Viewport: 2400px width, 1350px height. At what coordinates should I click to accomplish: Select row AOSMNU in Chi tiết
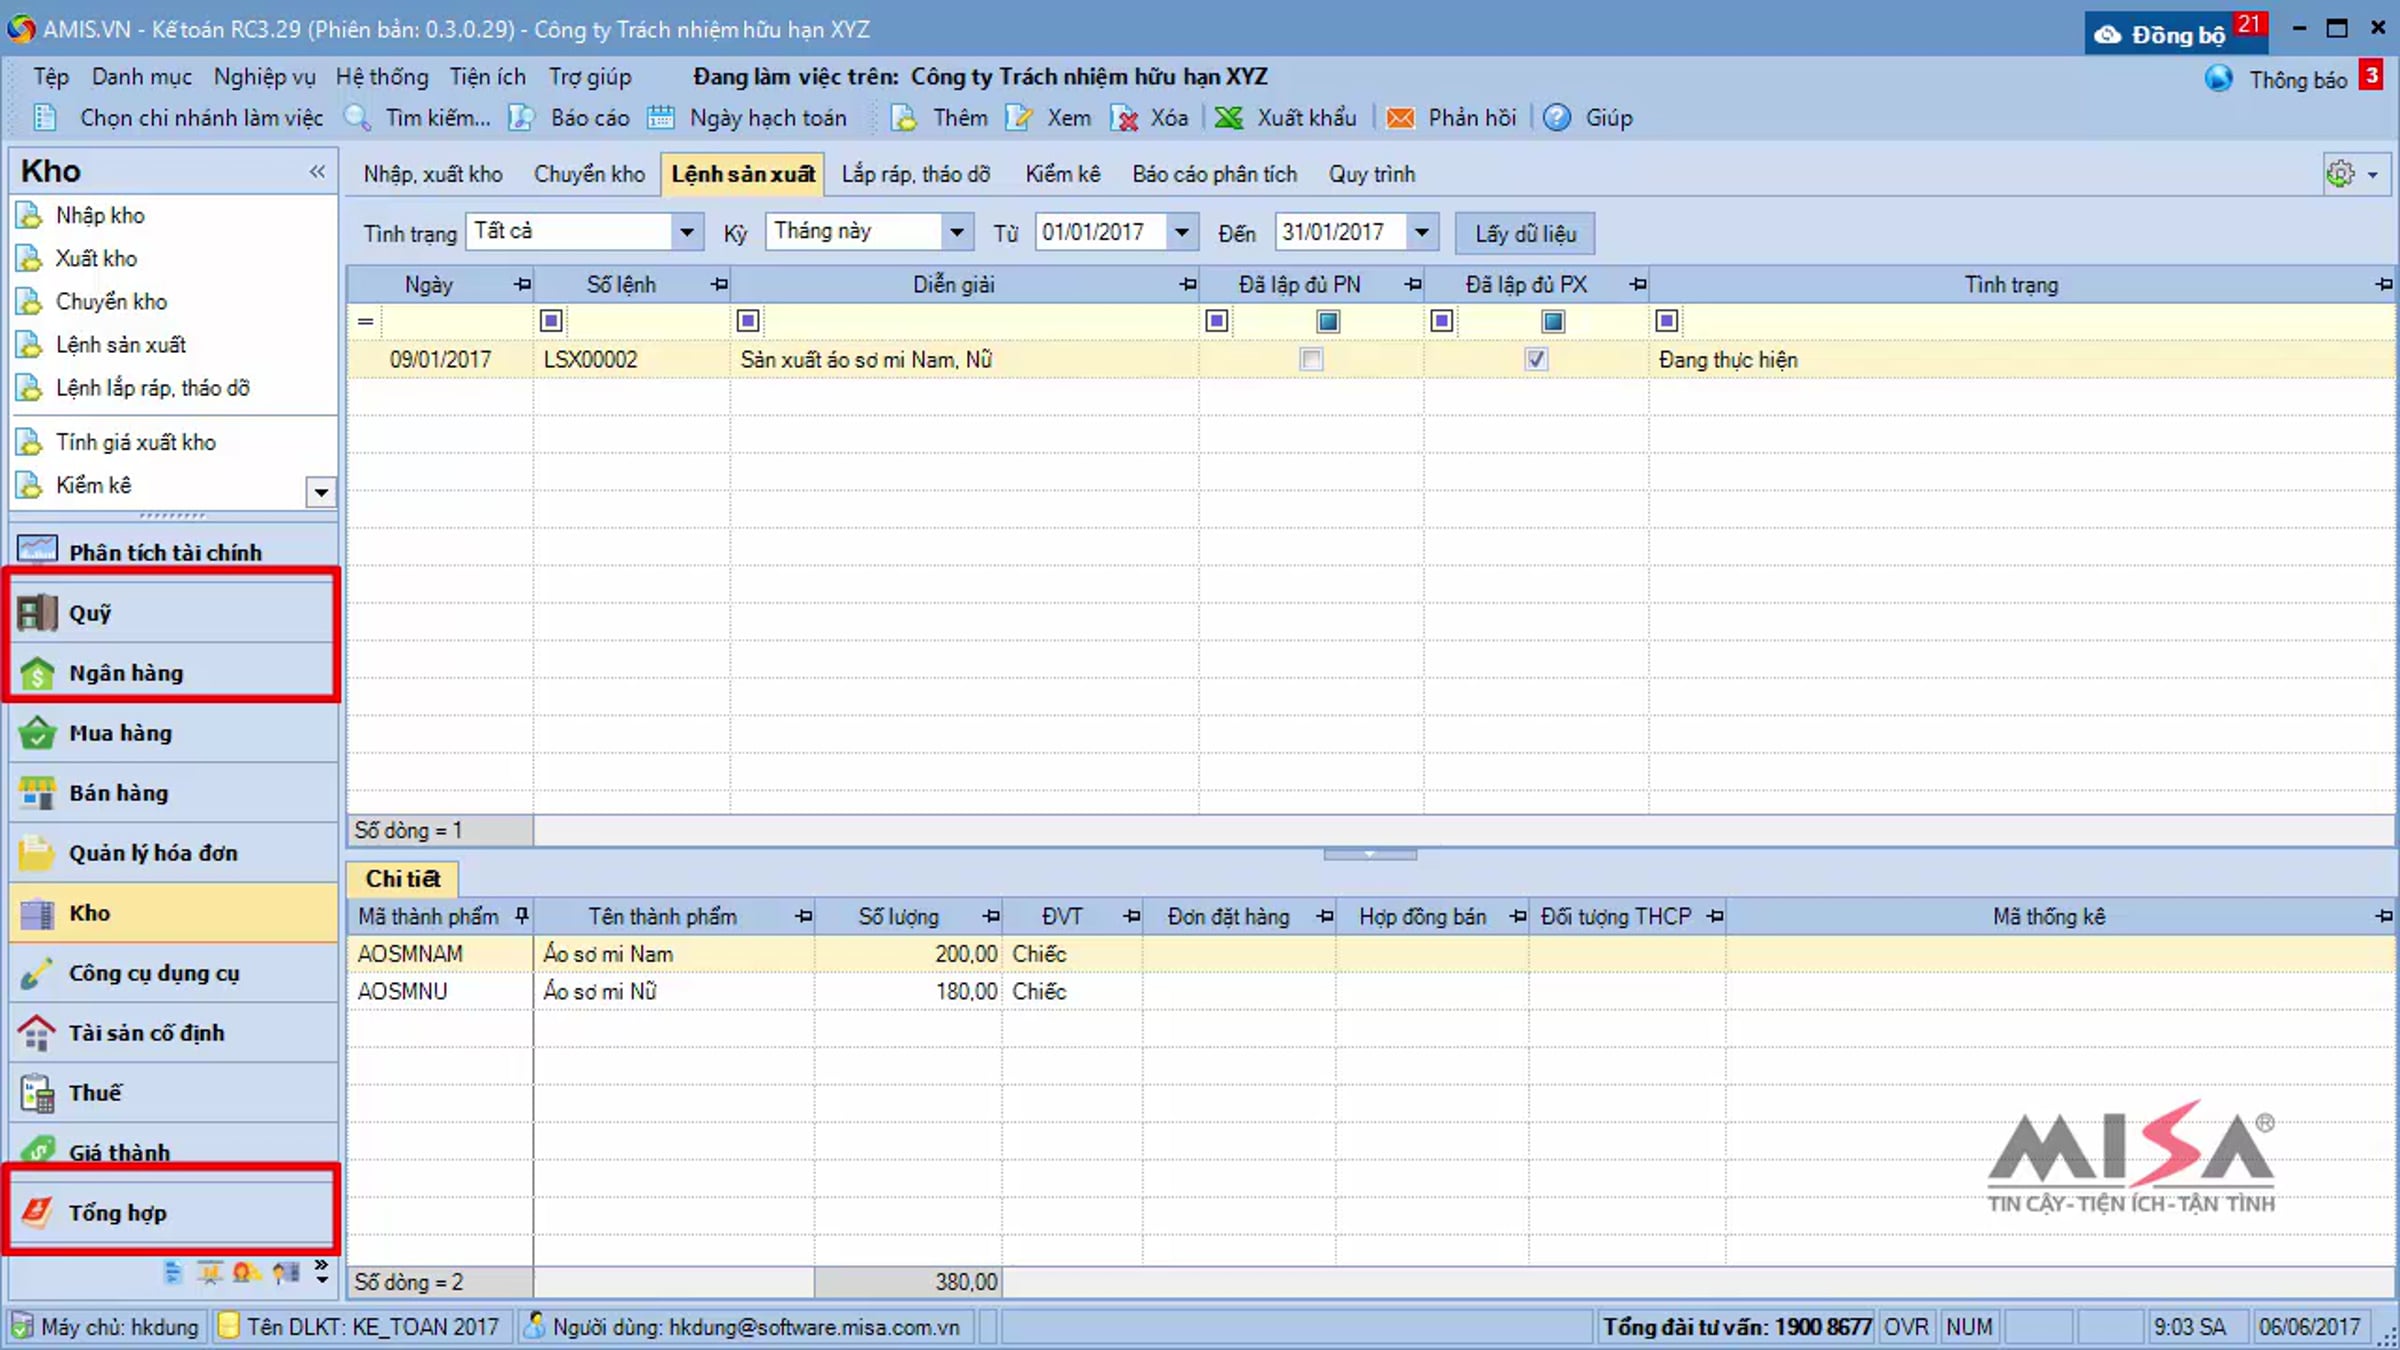(x=1370, y=991)
